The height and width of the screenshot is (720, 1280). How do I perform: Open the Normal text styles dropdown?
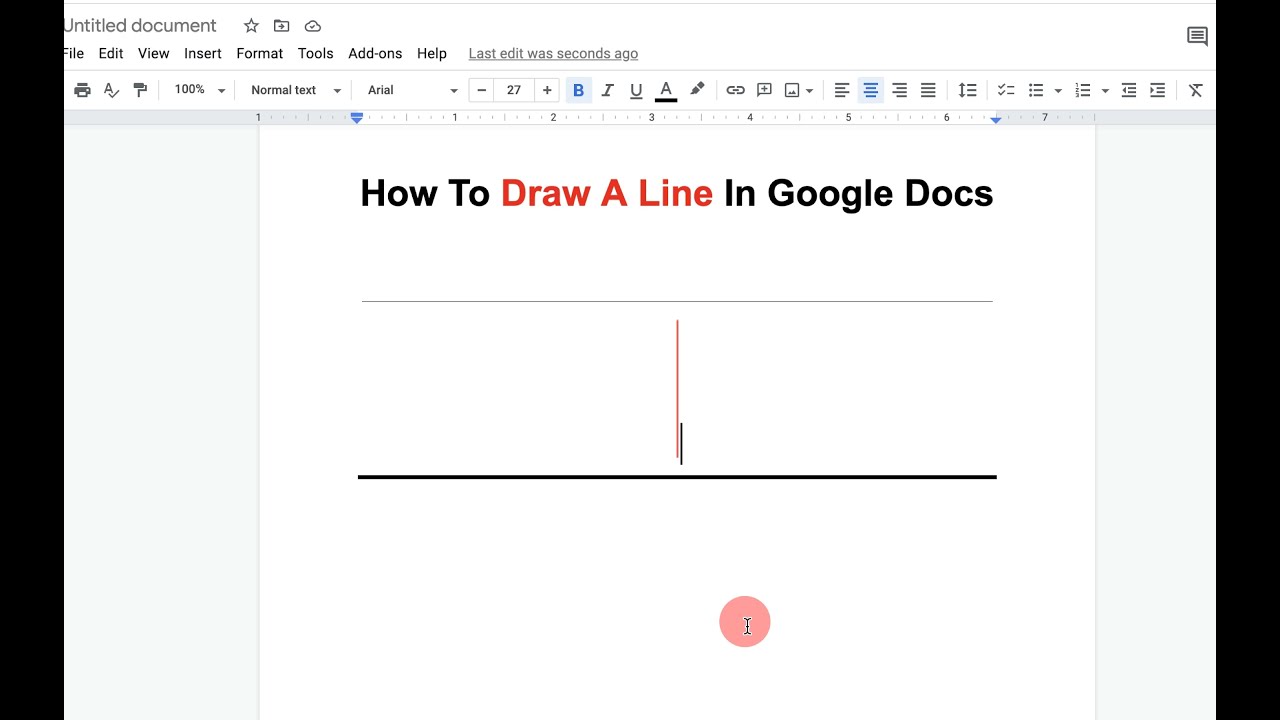point(295,90)
